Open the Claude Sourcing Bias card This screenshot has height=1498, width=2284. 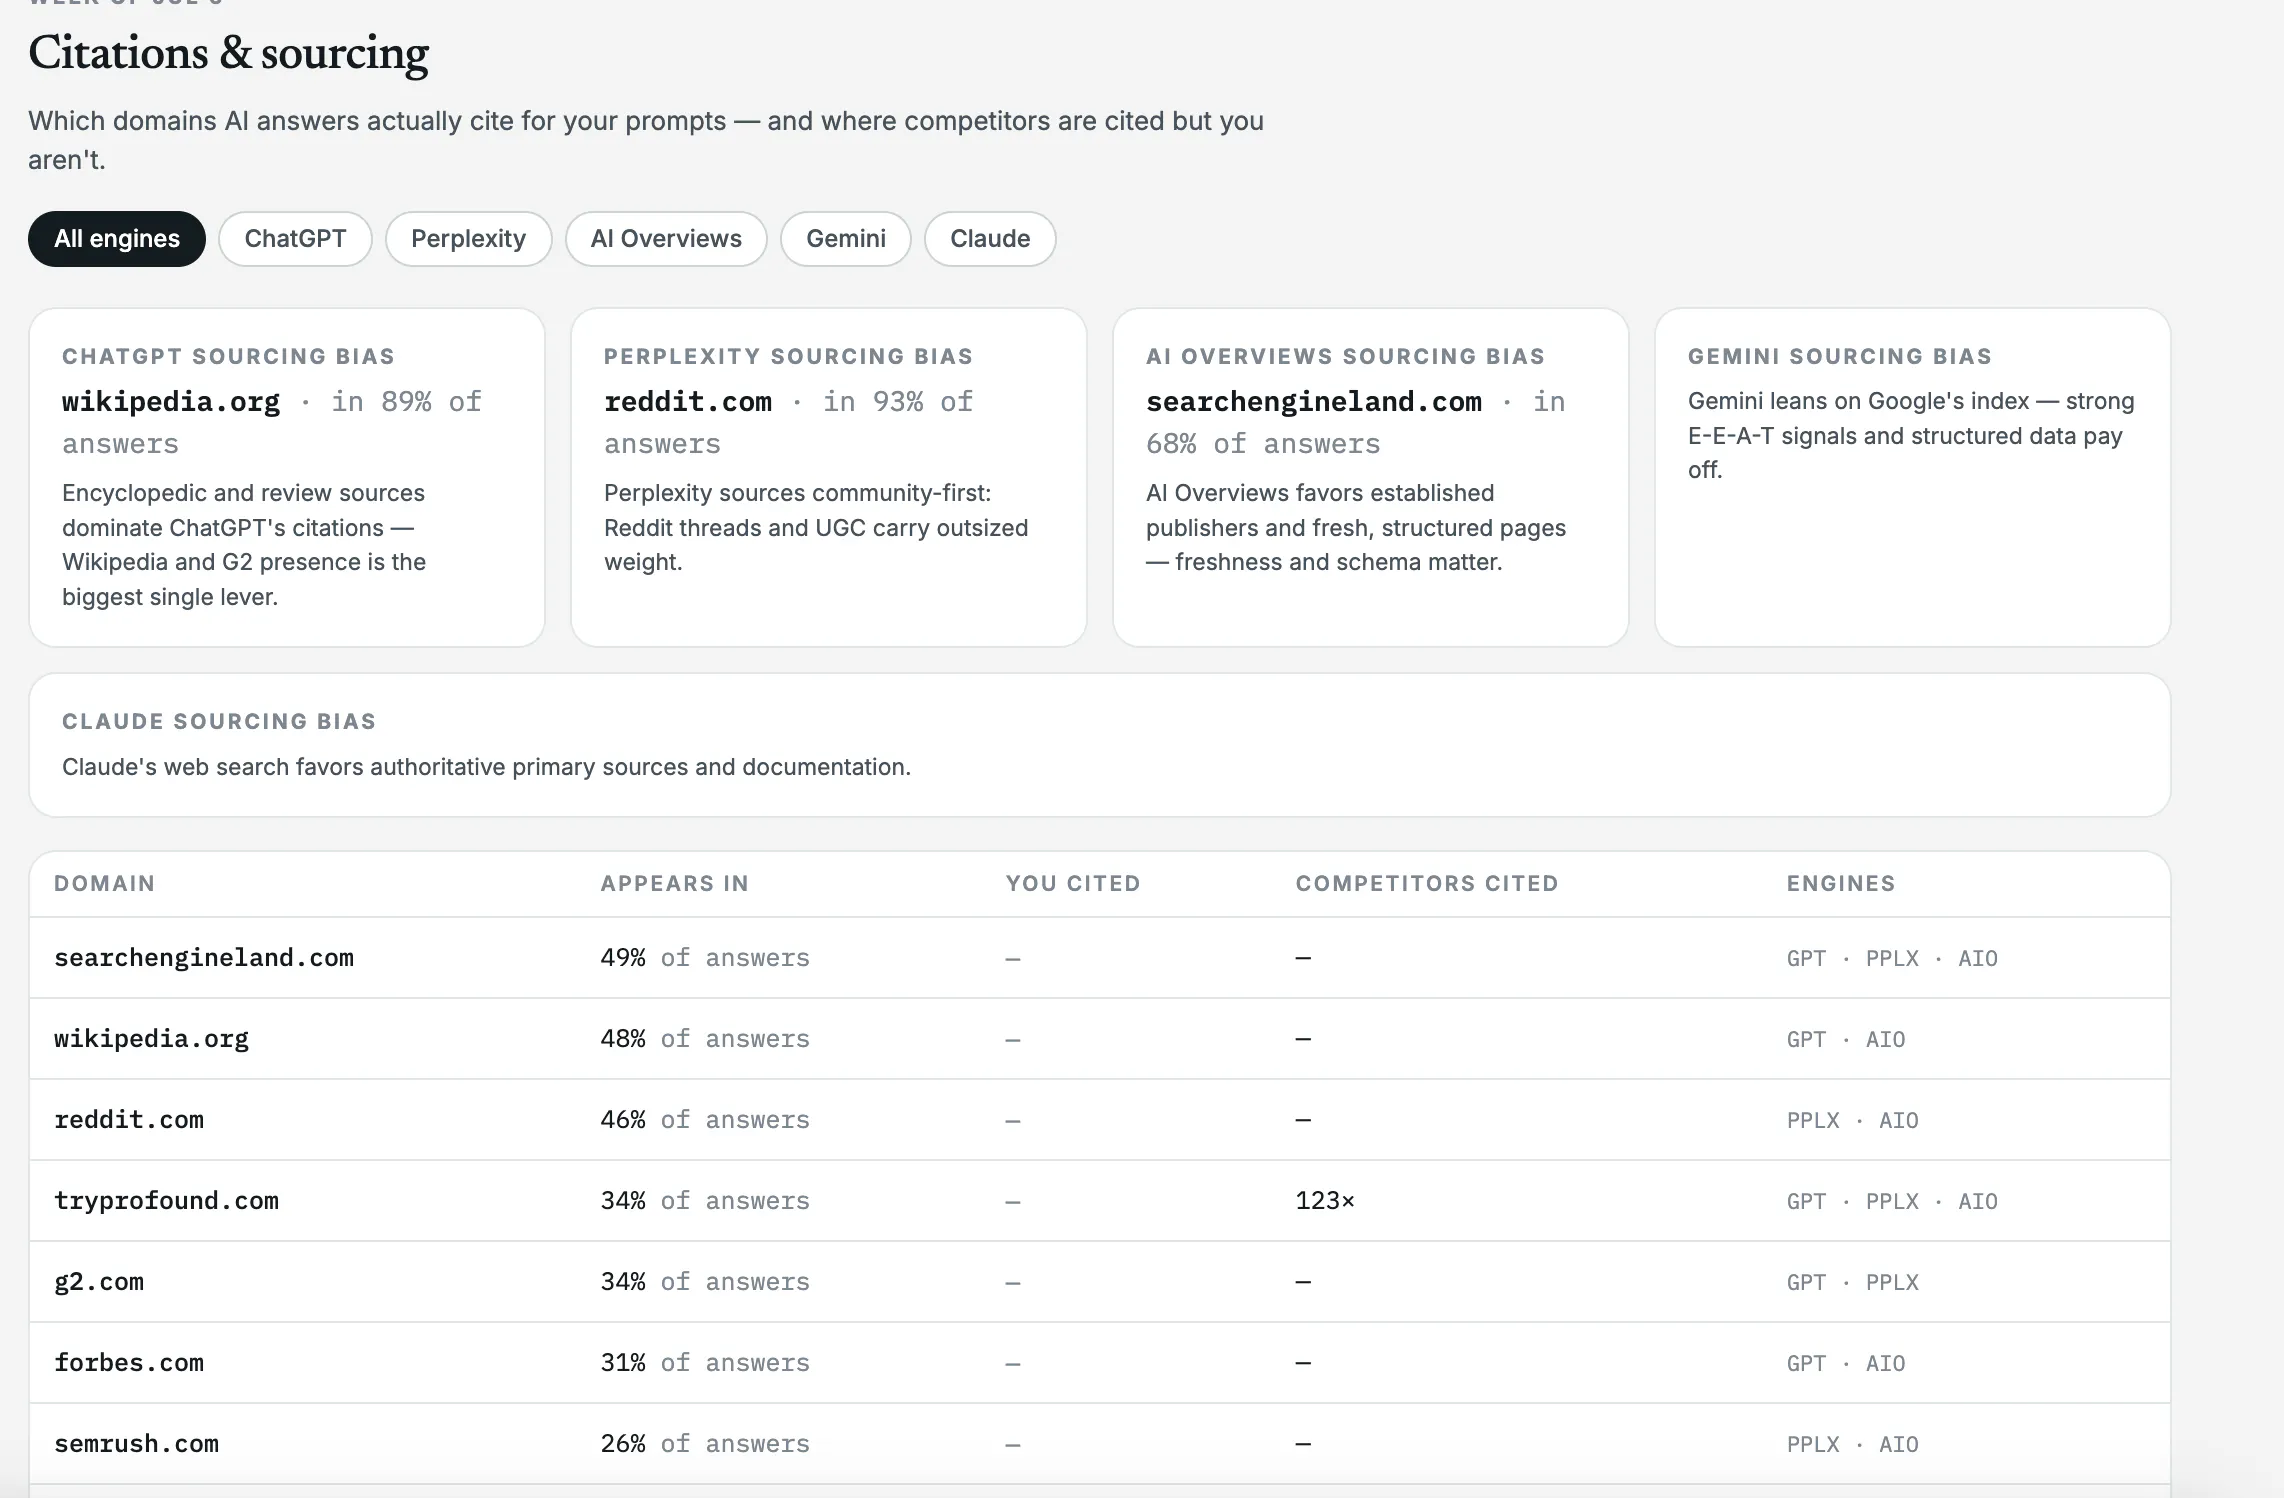click(1100, 745)
